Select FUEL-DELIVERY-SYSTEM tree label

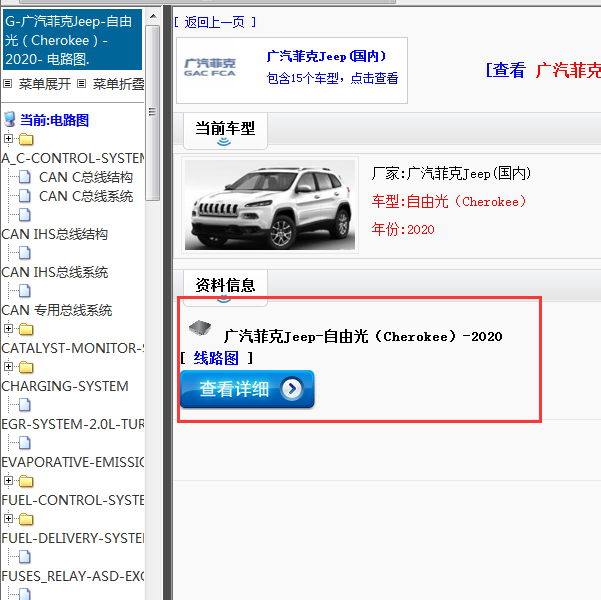[73, 538]
